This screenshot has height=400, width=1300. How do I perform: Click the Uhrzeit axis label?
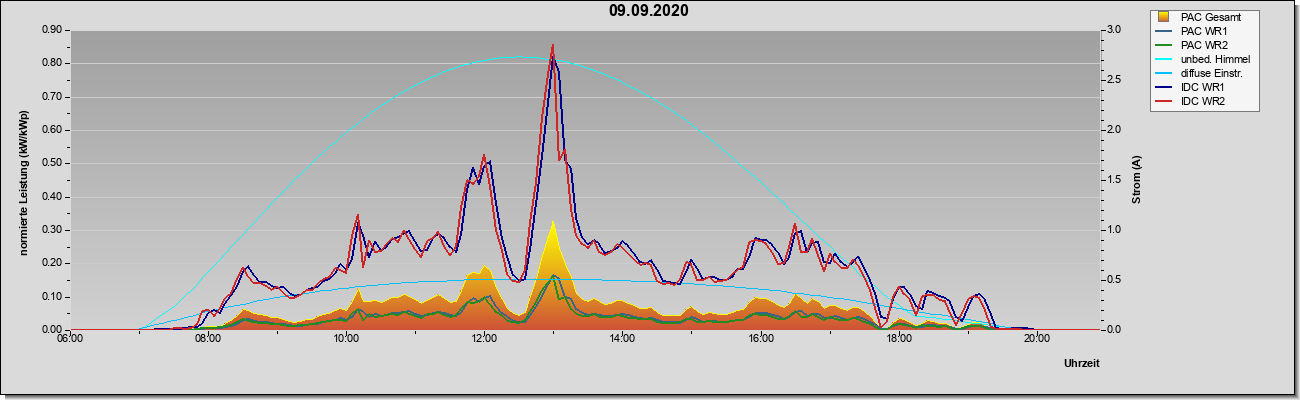(1082, 364)
